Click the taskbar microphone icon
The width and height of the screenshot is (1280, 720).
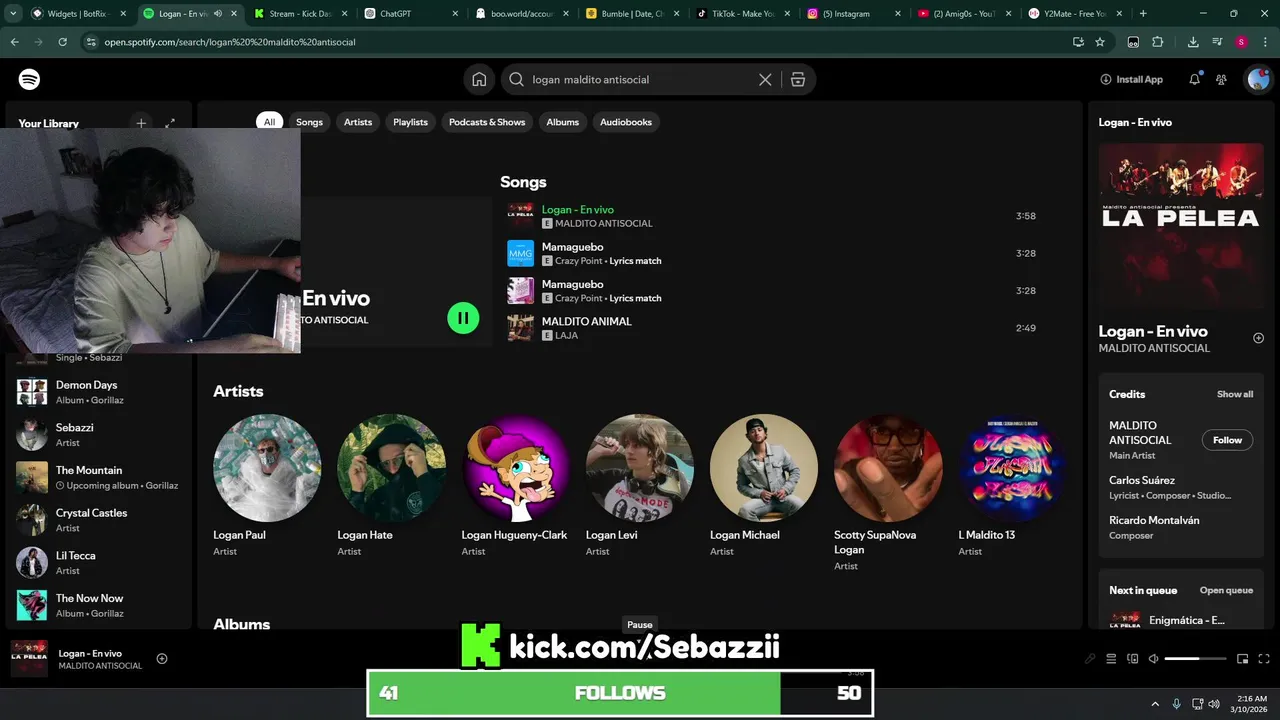1176,704
